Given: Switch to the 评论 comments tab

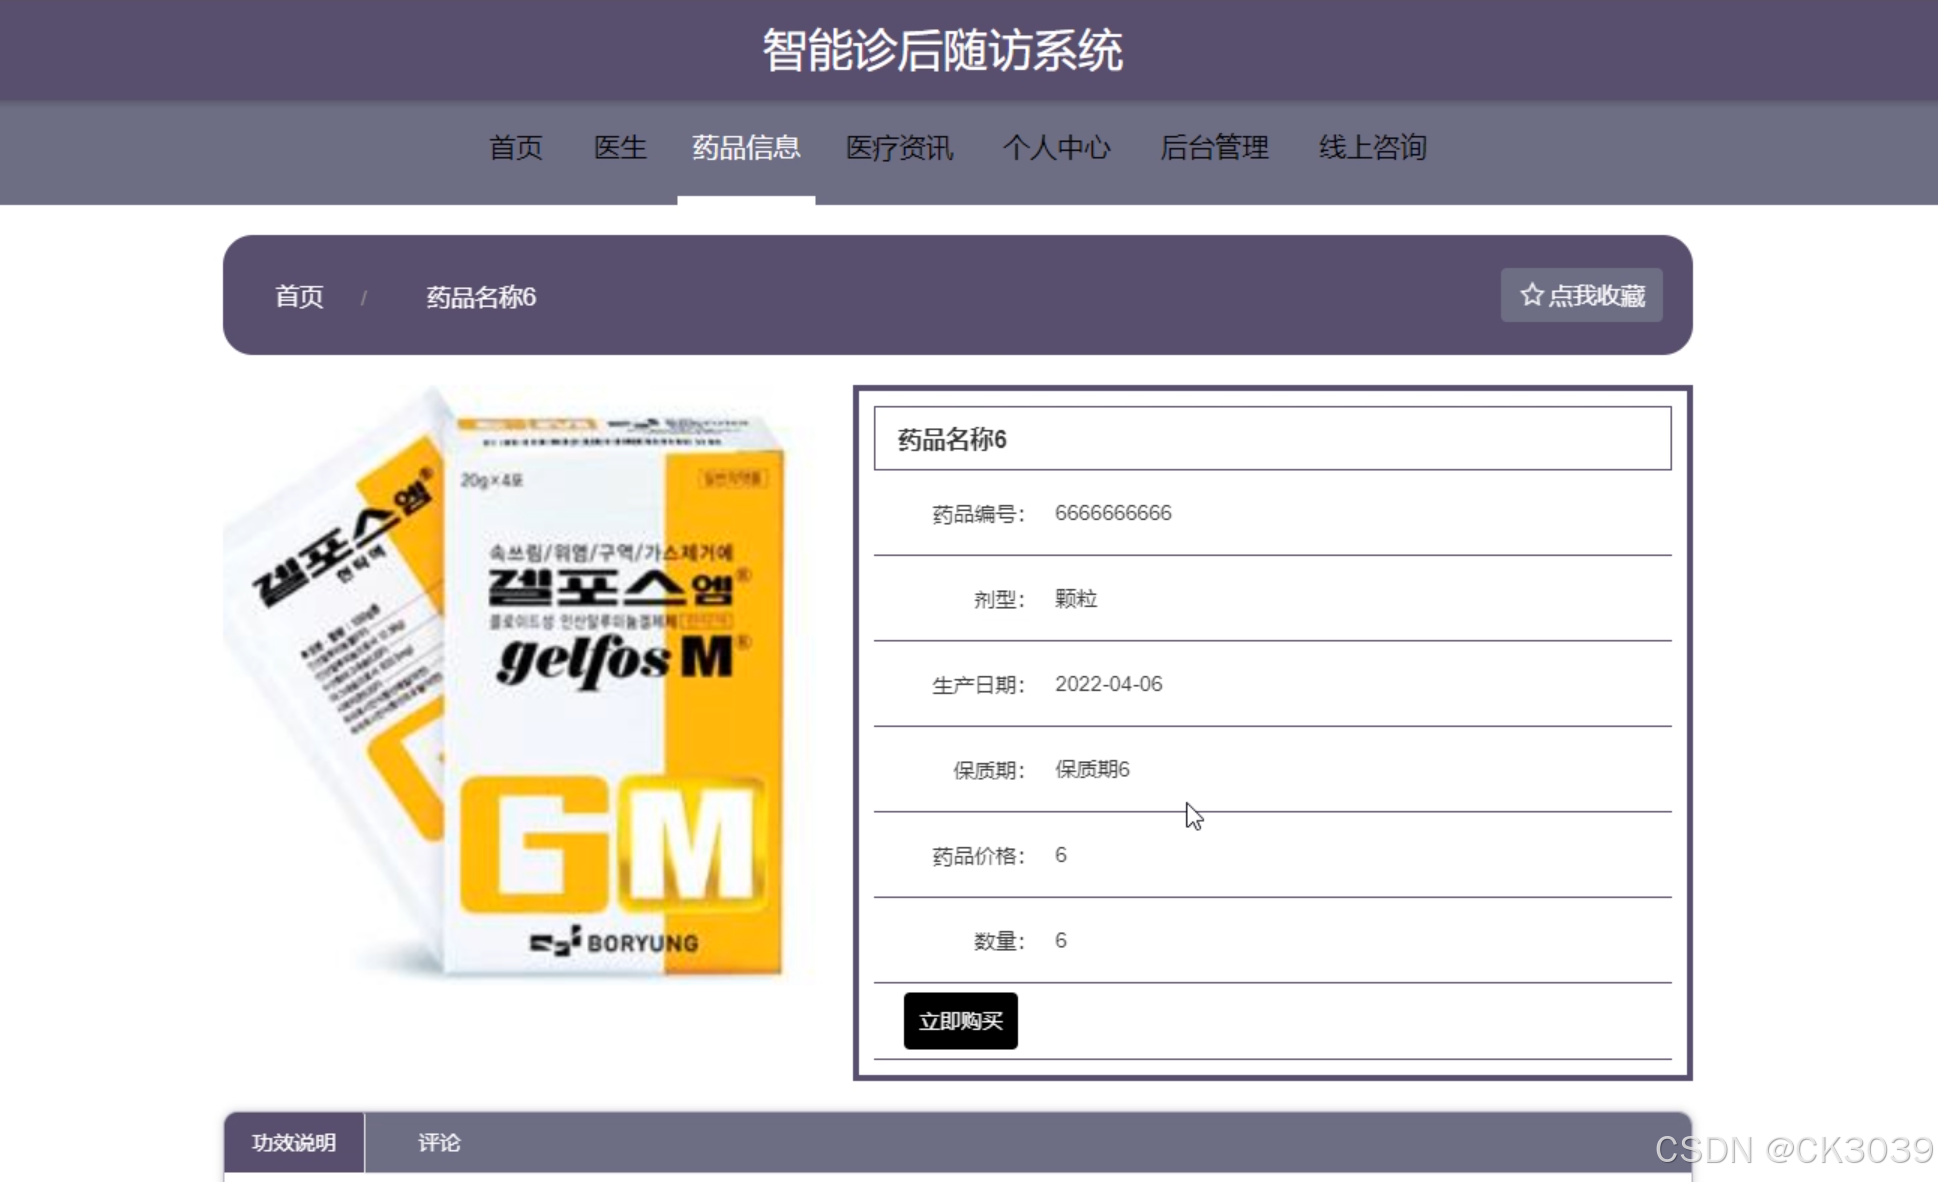Looking at the screenshot, I should pyautogui.click(x=439, y=1142).
